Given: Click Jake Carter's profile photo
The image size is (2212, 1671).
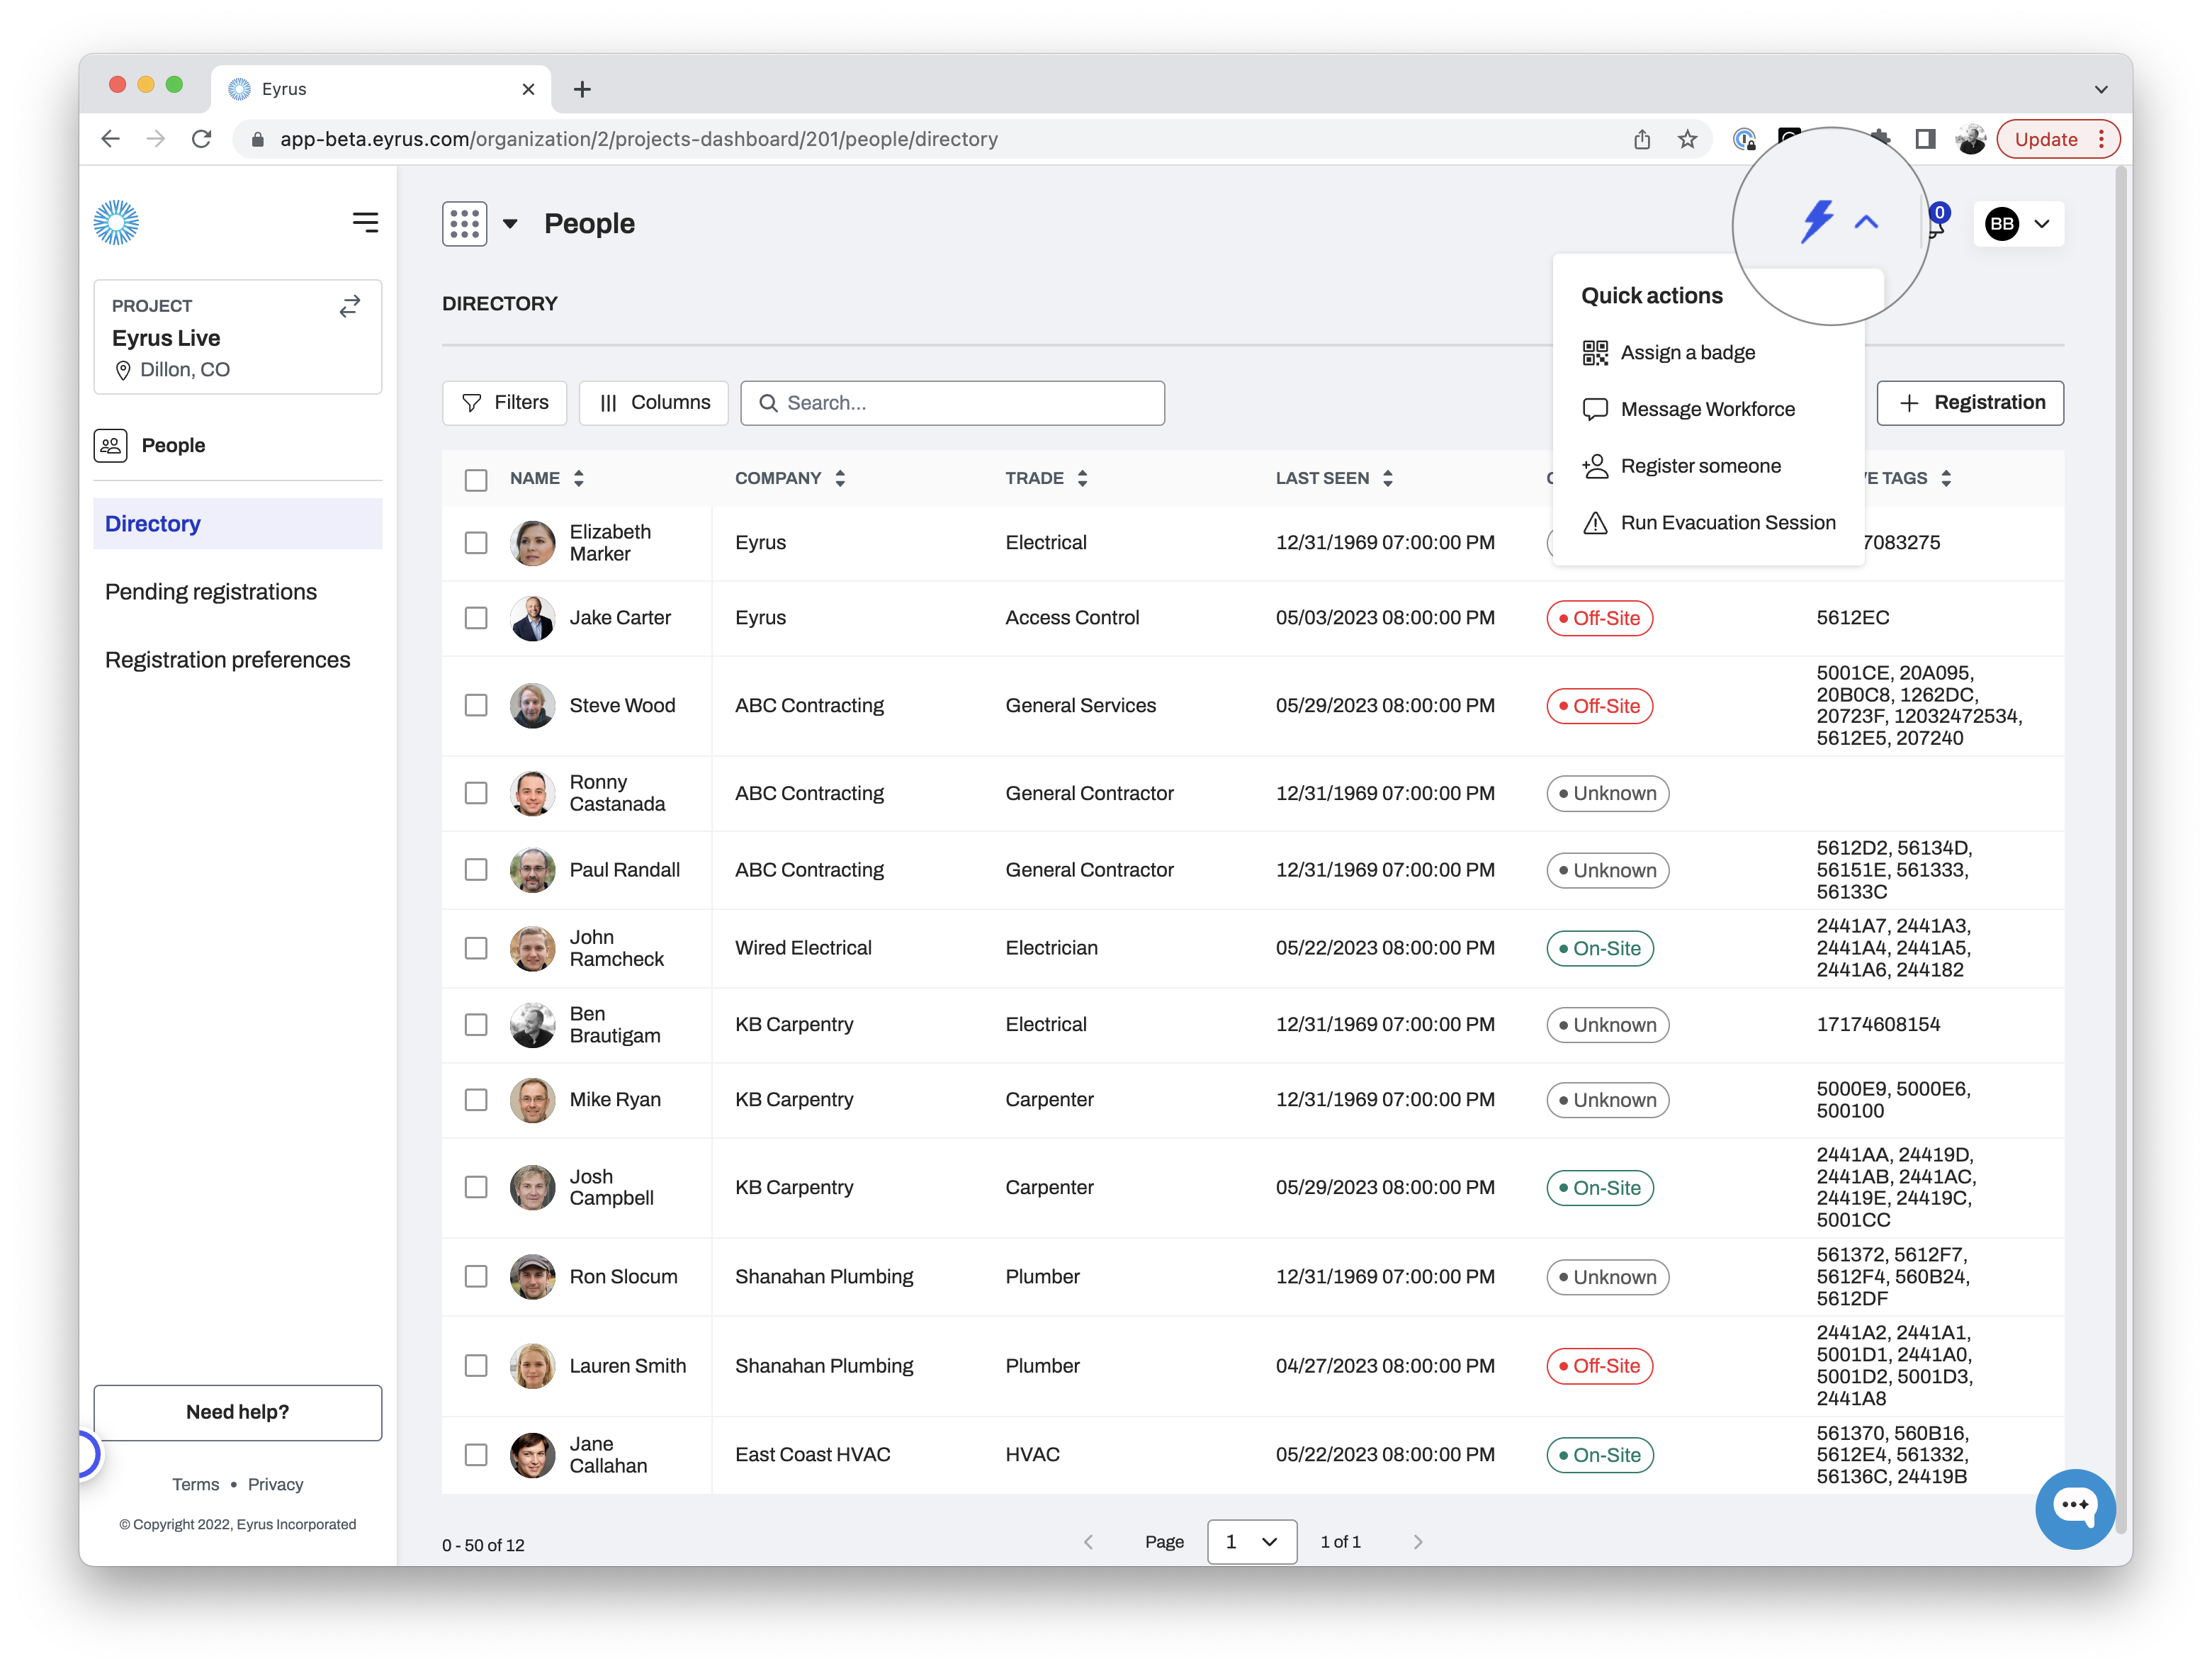Looking at the screenshot, I should pyautogui.click(x=532, y=618).
